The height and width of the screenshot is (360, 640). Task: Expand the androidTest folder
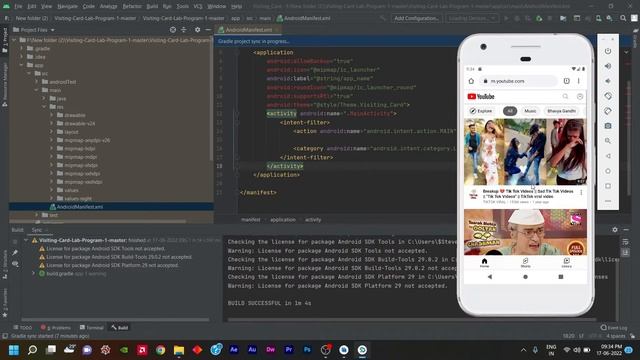36,82
